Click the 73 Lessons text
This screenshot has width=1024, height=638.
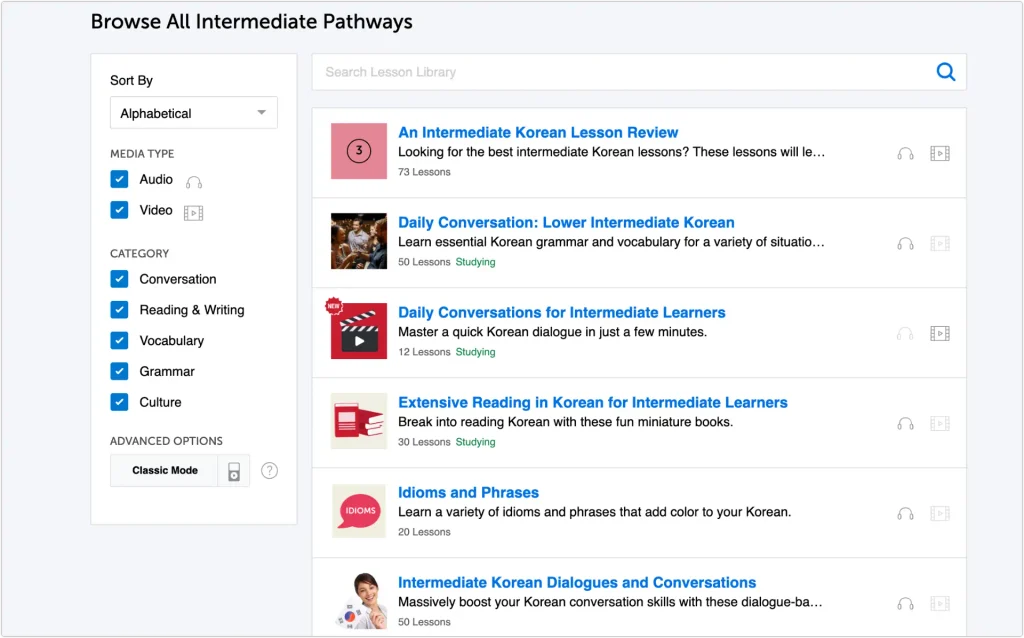424,172
